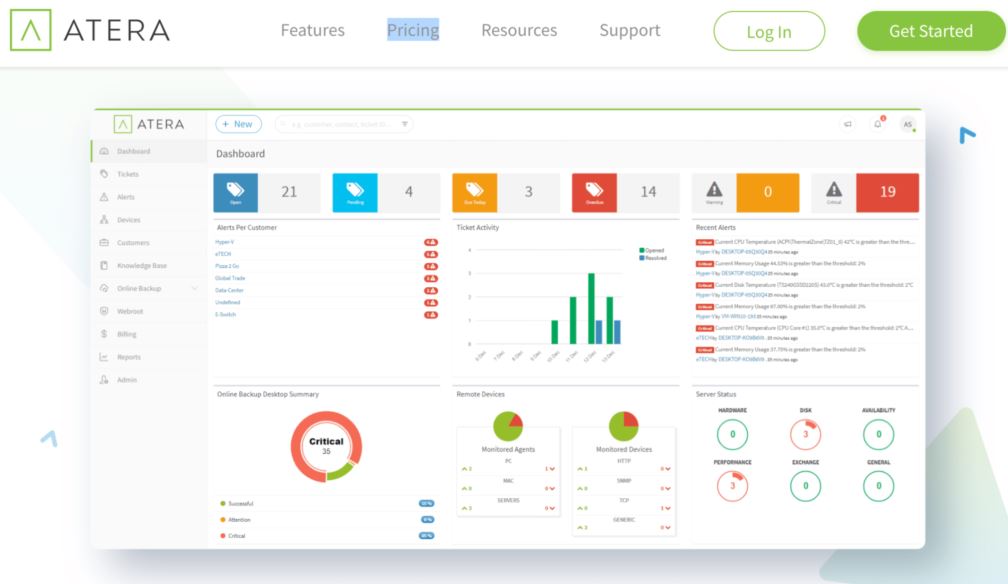Image resolution: width=1008 pixels, height=584 pixels.
Task: Click the Devices network icon in the sidebar
Action: pos(104,219)
